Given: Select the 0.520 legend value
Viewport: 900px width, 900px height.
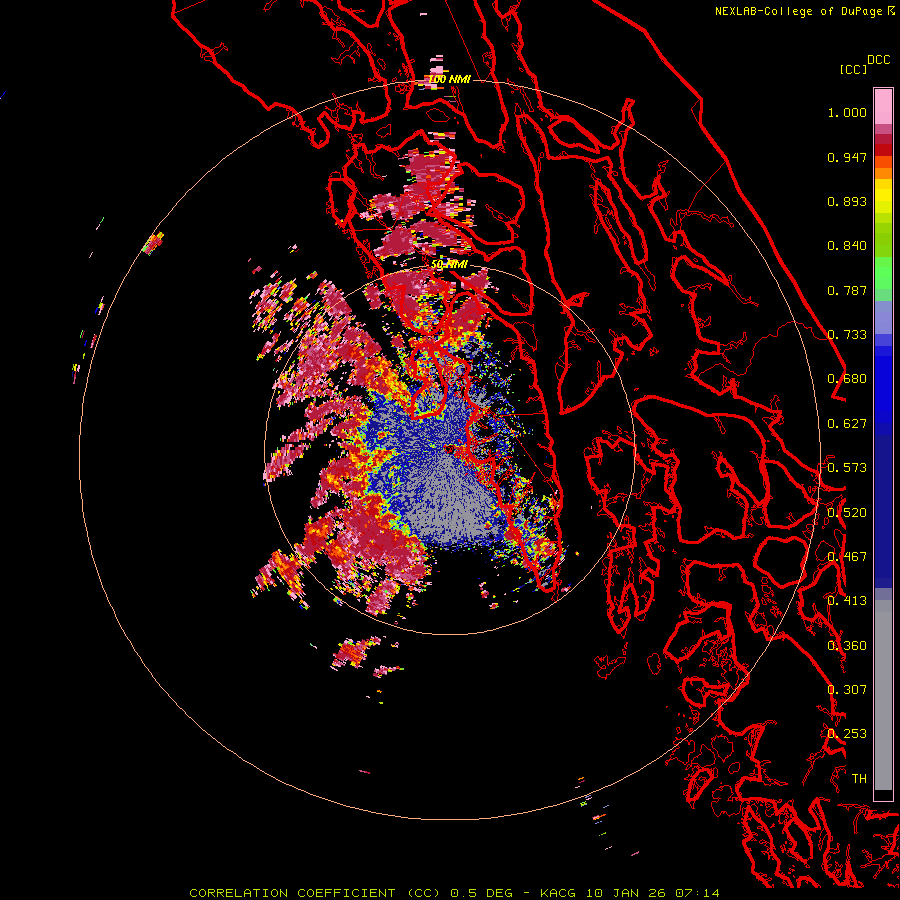Looking at the screenshot, I should tap(847, 513).
